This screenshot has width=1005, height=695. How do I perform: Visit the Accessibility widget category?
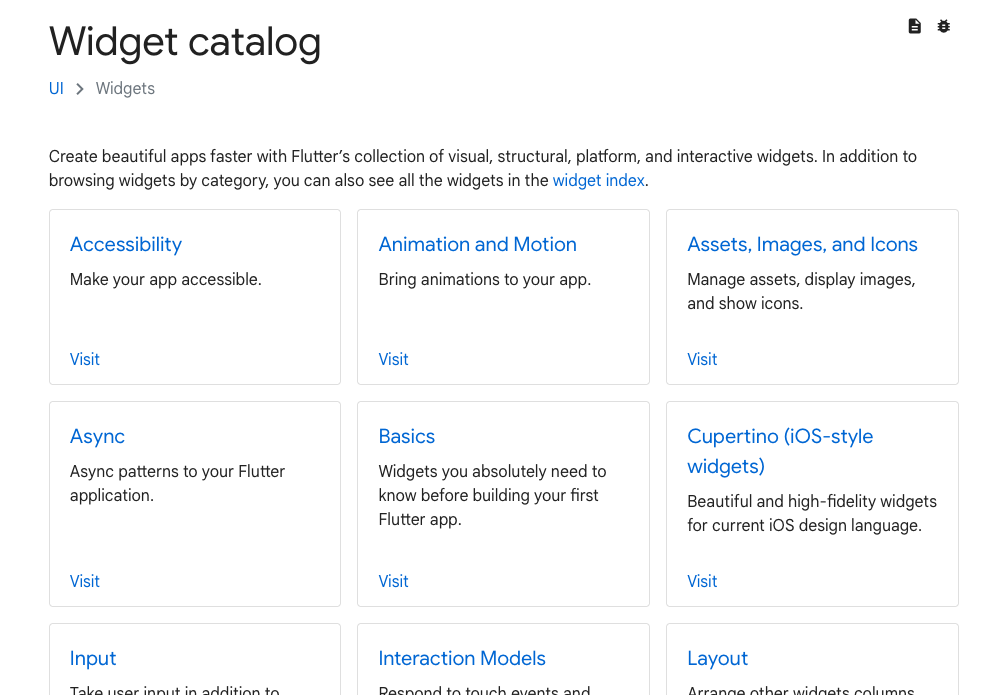(x=84, y=359)
